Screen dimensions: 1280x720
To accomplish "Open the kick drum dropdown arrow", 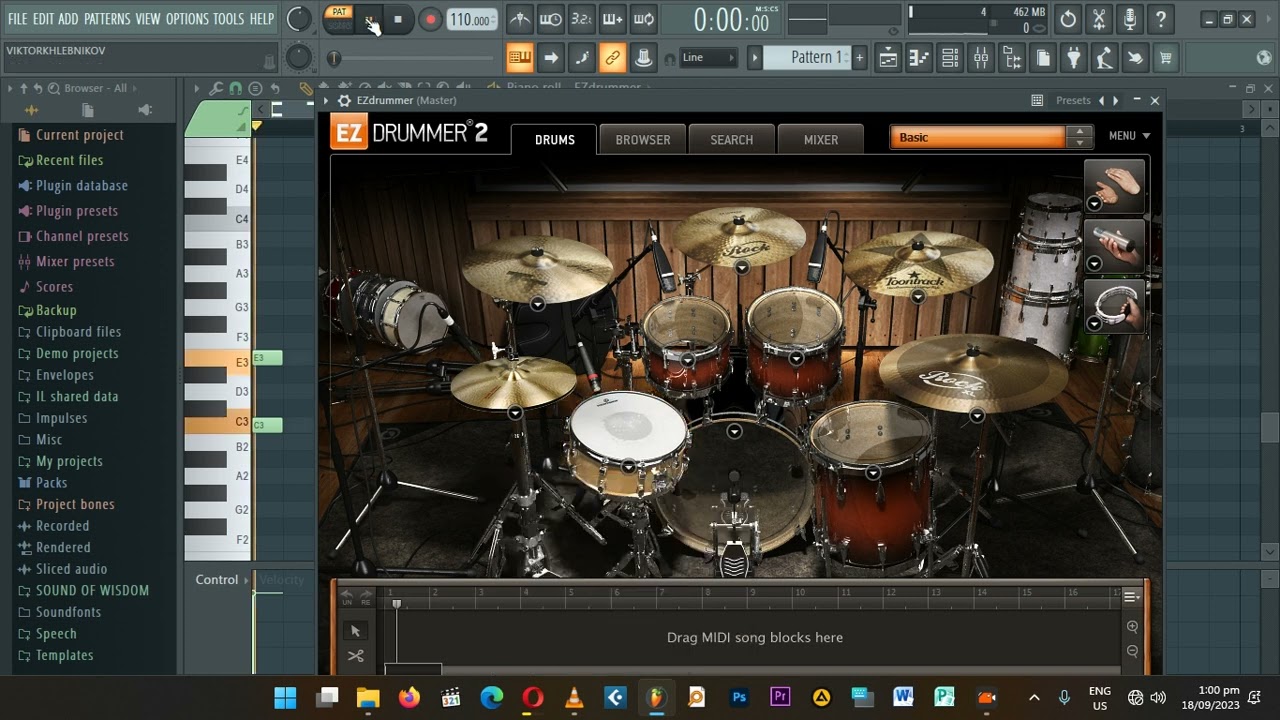I will 734,431.
